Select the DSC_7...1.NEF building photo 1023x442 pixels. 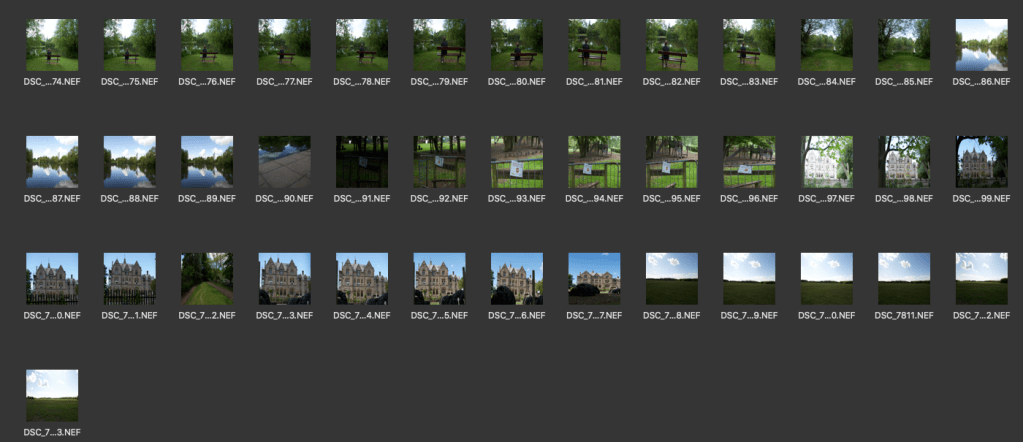coord(129,278)
